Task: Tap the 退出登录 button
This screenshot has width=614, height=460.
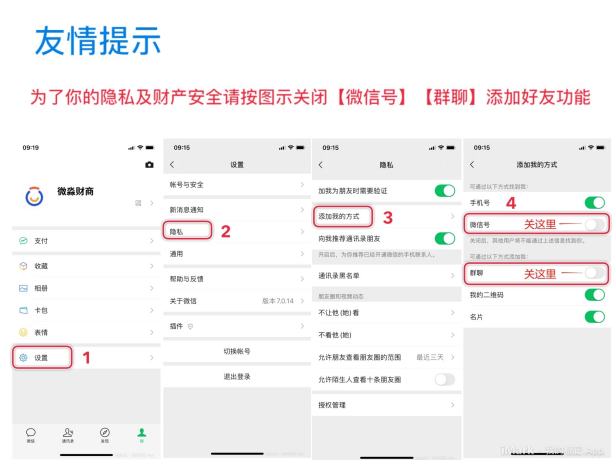Action: click(237, 377)
